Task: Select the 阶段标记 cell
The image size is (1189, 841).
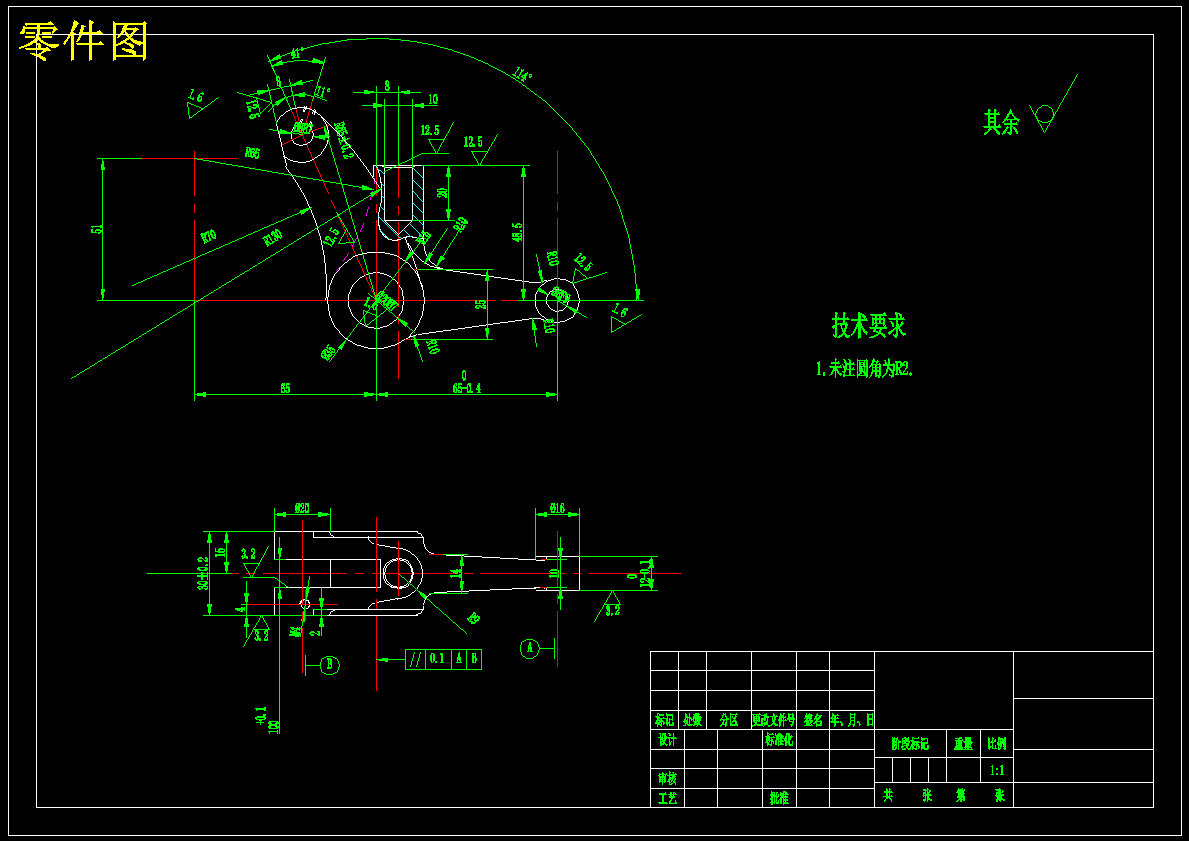Action: click(910, 744)
